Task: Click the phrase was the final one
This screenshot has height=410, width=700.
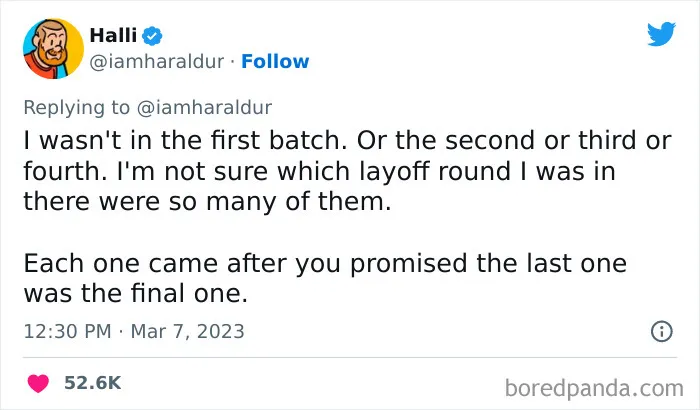Action: pos(135,294)
